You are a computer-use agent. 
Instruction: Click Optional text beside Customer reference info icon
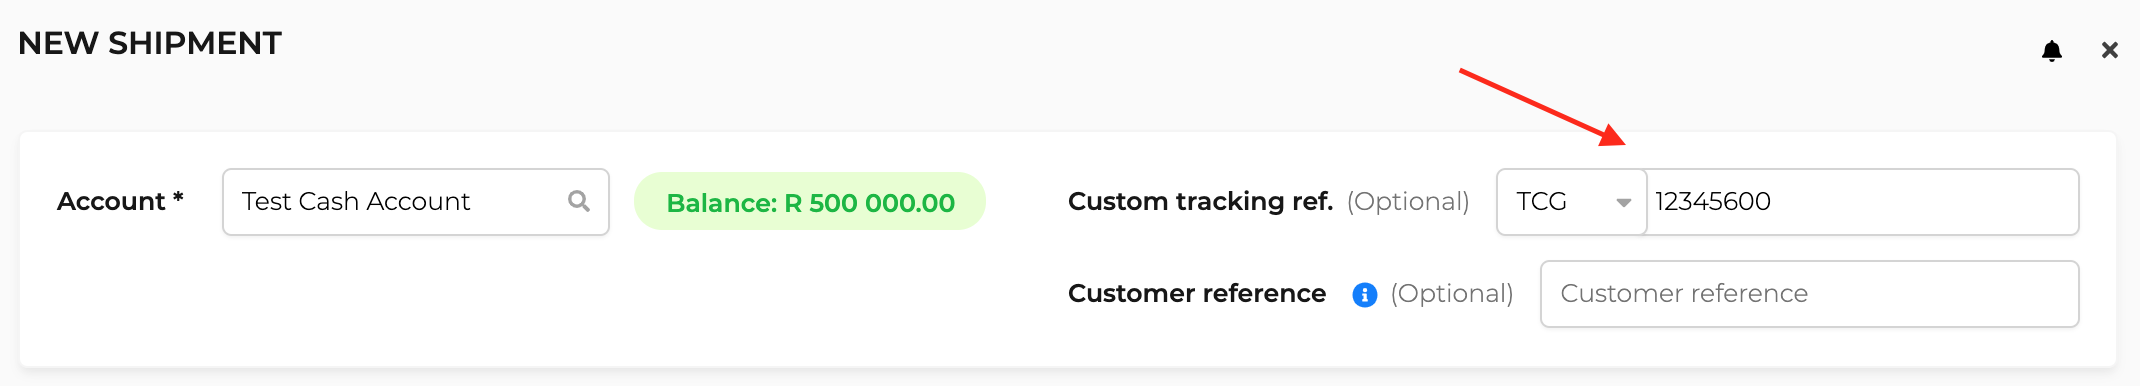click(1452, 294)
